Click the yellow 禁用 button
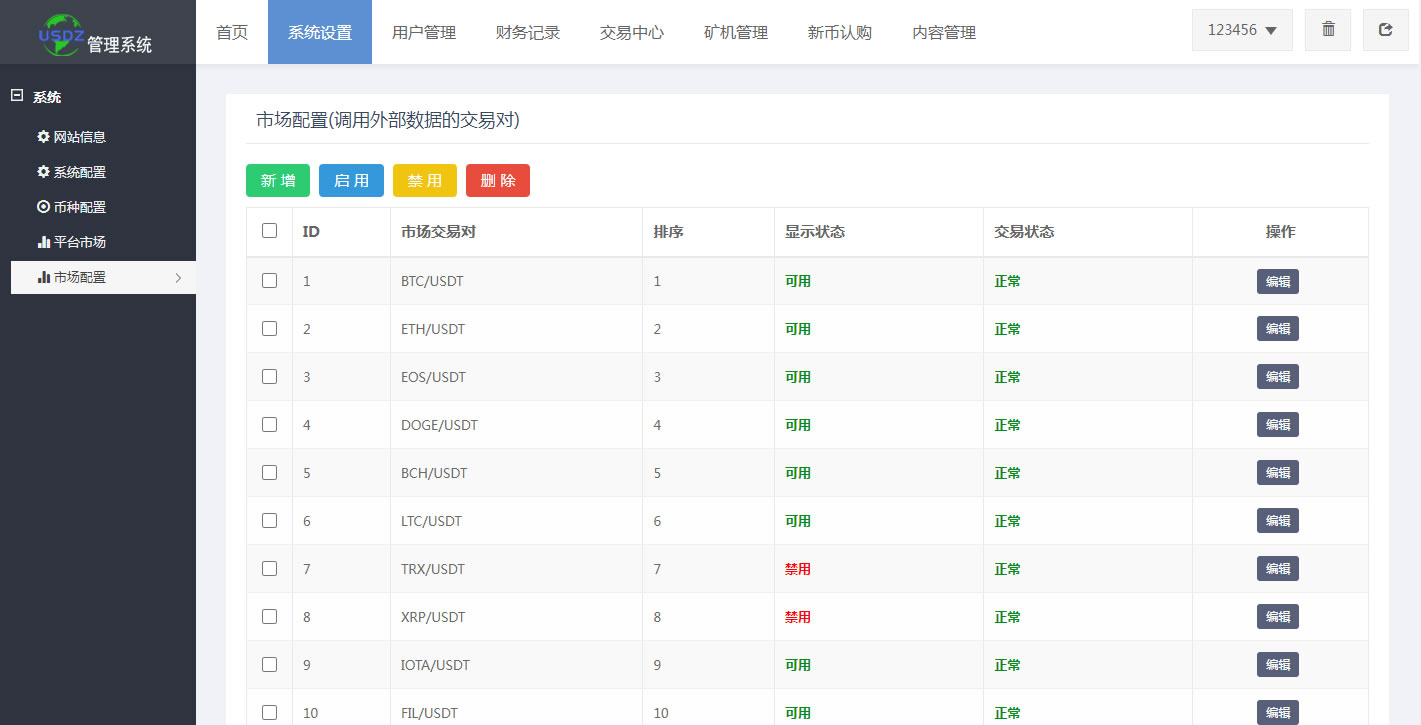Viewport: 1421px width, 725px height. click(425, 180)
